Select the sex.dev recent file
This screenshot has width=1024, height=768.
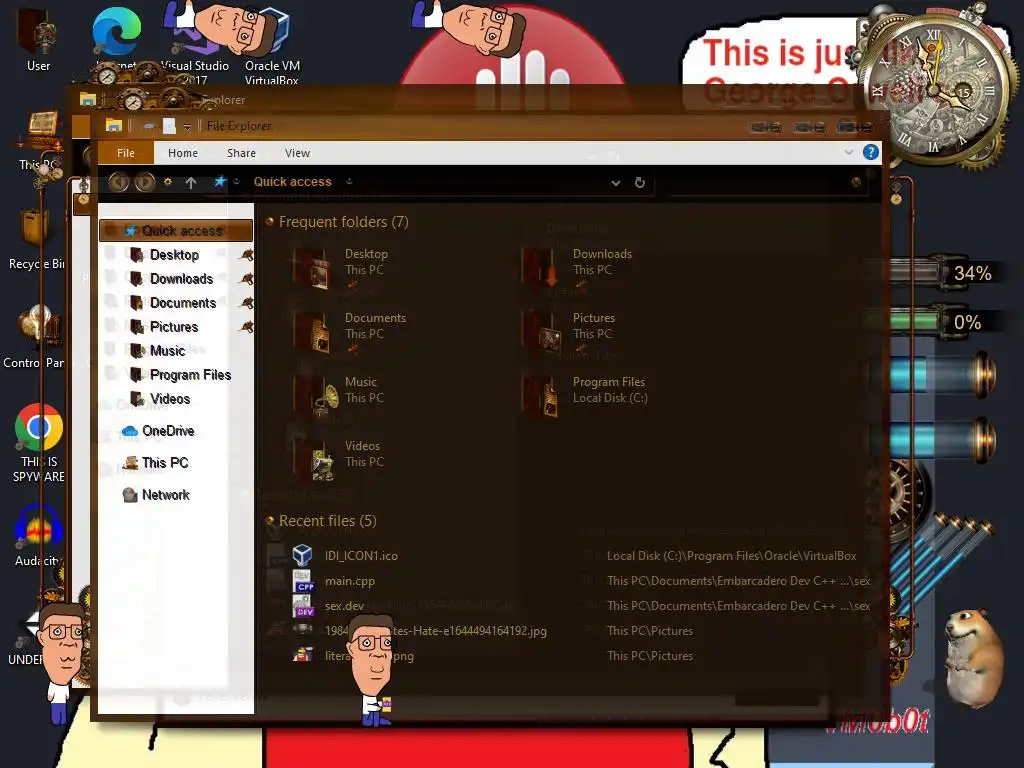344,605
